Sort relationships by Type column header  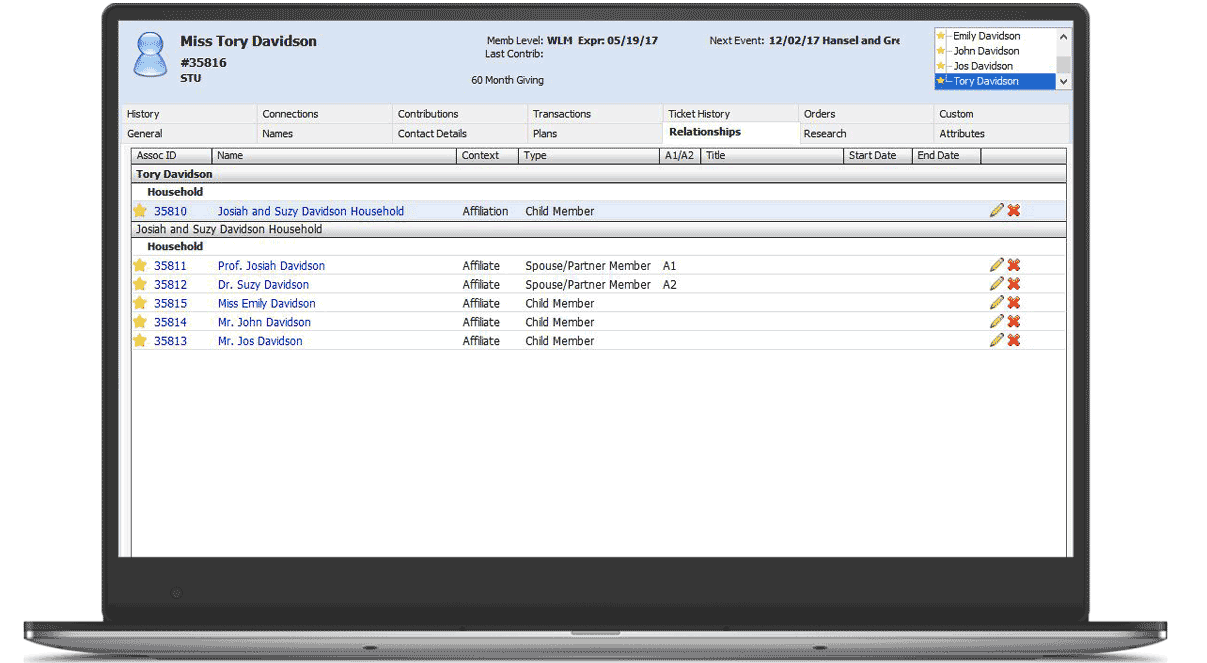click(536, 156)
